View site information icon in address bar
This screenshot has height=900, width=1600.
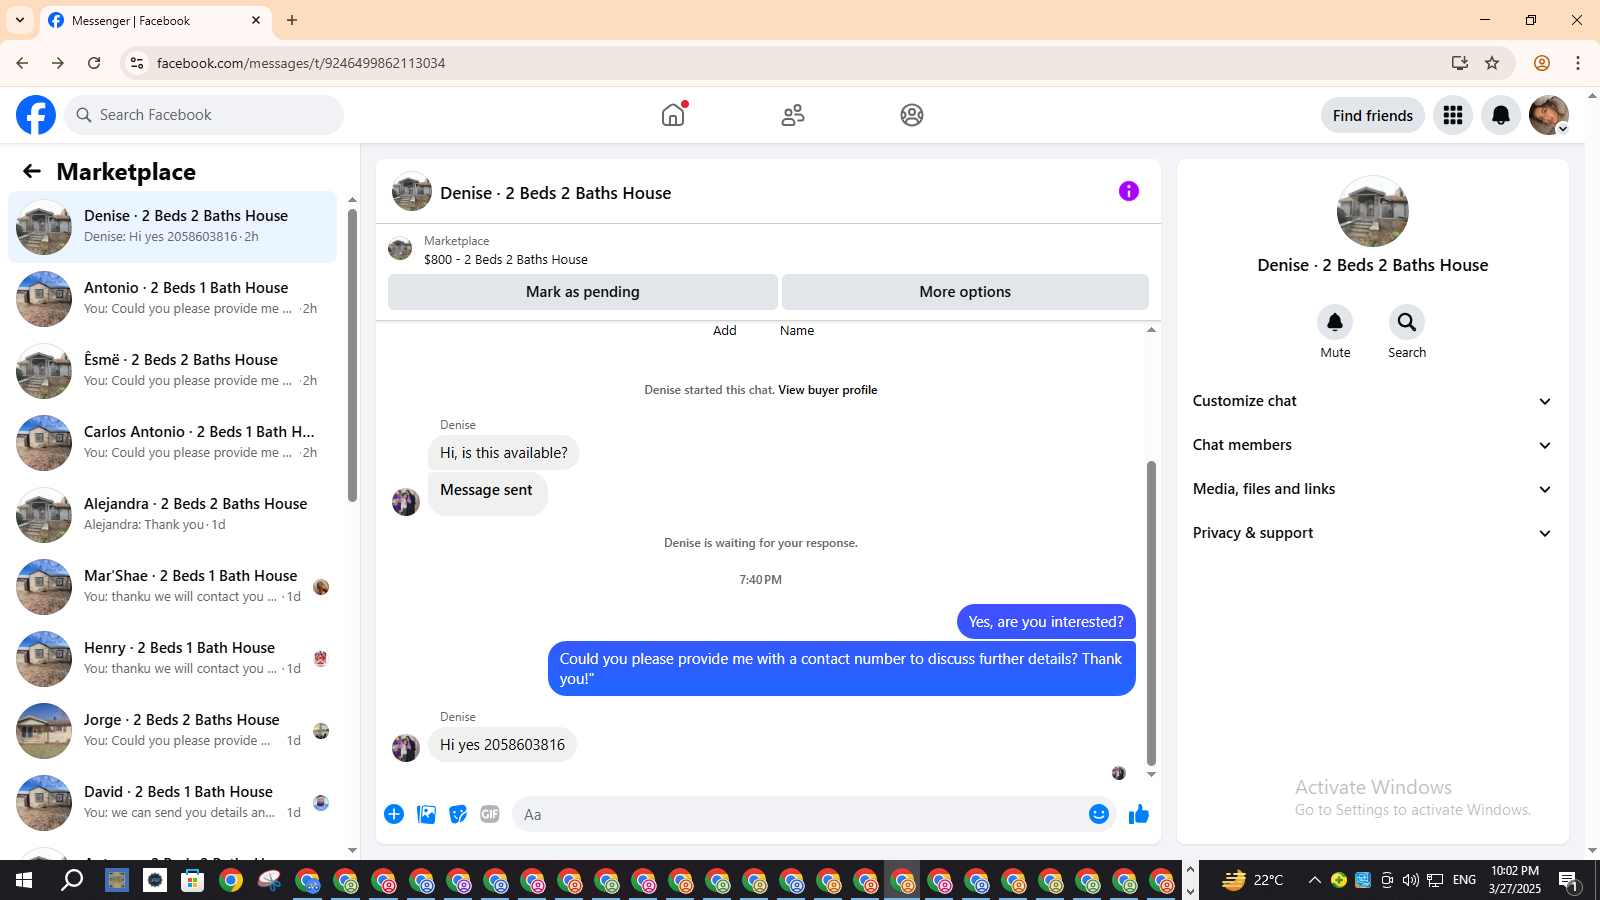[137, 63]
